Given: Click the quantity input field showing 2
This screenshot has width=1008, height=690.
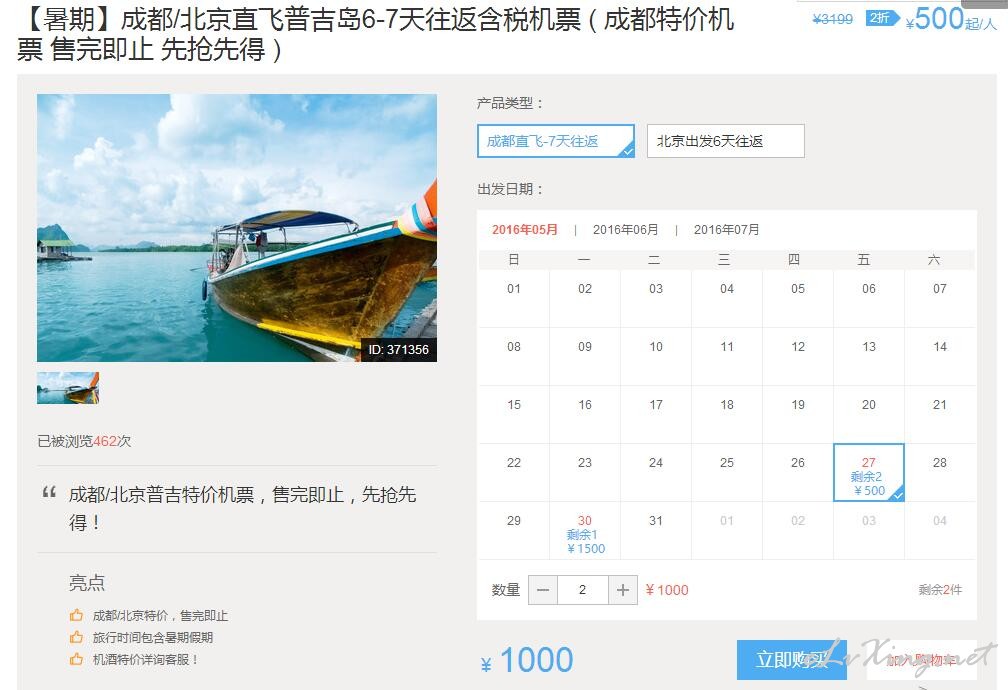Looking at the screenshot, I should point(582,590).
